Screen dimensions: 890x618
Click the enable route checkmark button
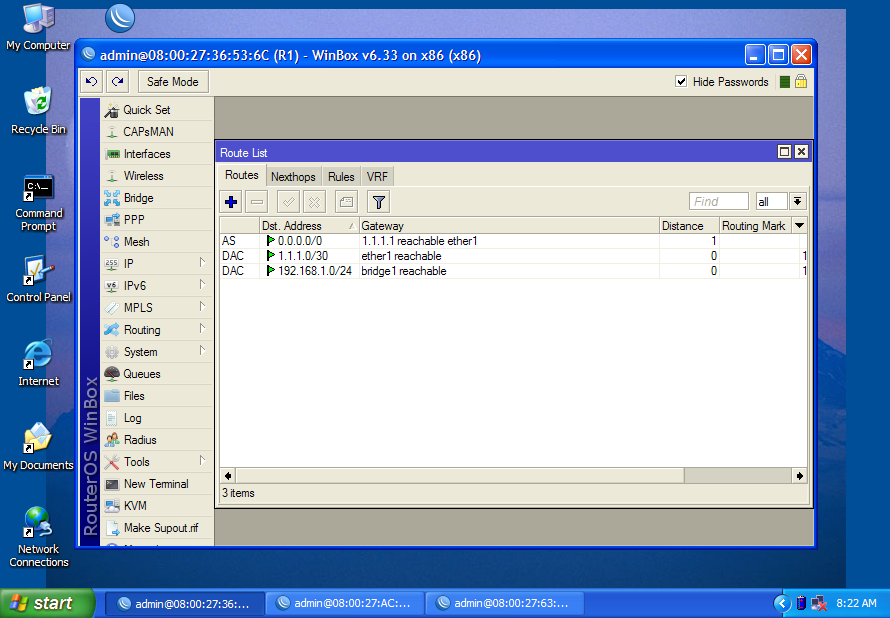[x=288, y=201]
